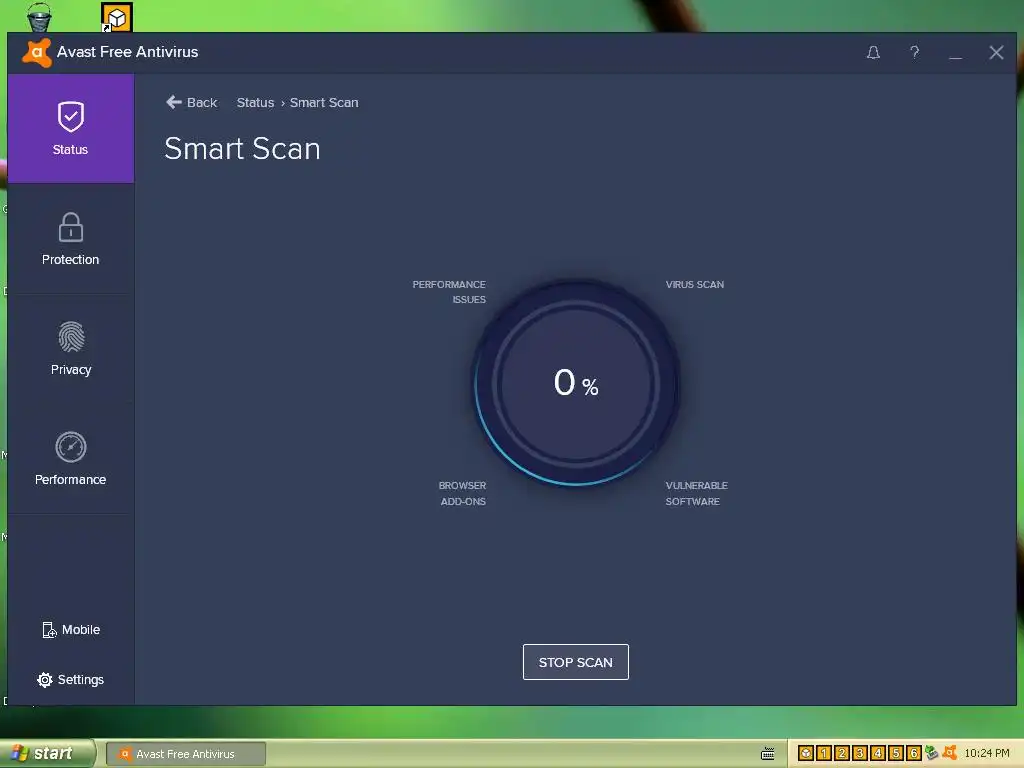Click the VIRUS SCAN label
Screen dimensions: 1024x768
tap(695, 285)
